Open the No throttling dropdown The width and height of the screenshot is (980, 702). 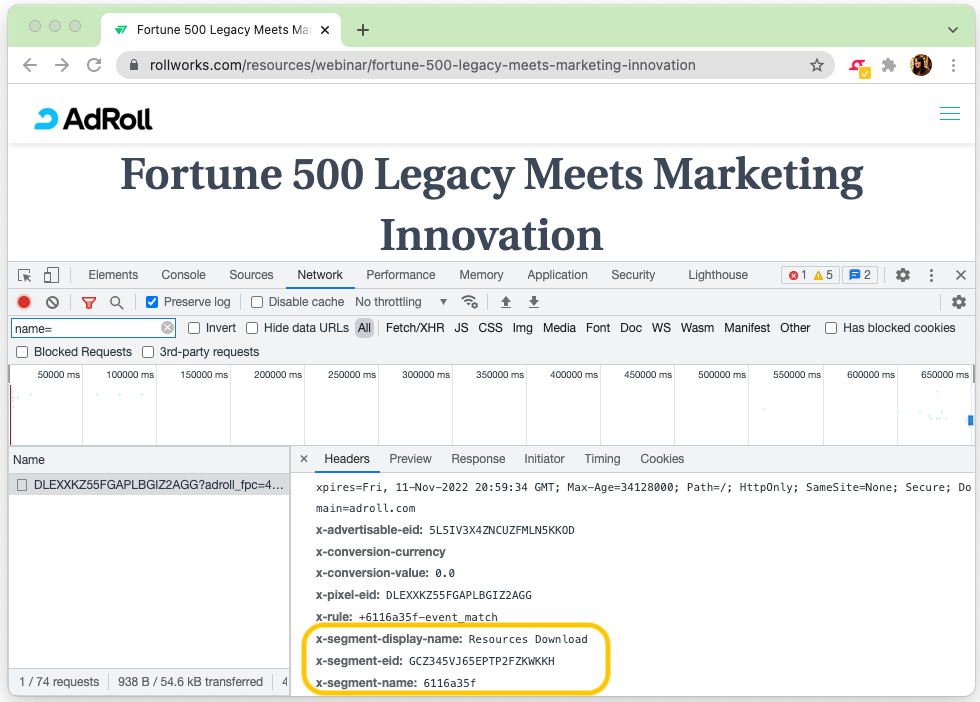click(401, 302)
